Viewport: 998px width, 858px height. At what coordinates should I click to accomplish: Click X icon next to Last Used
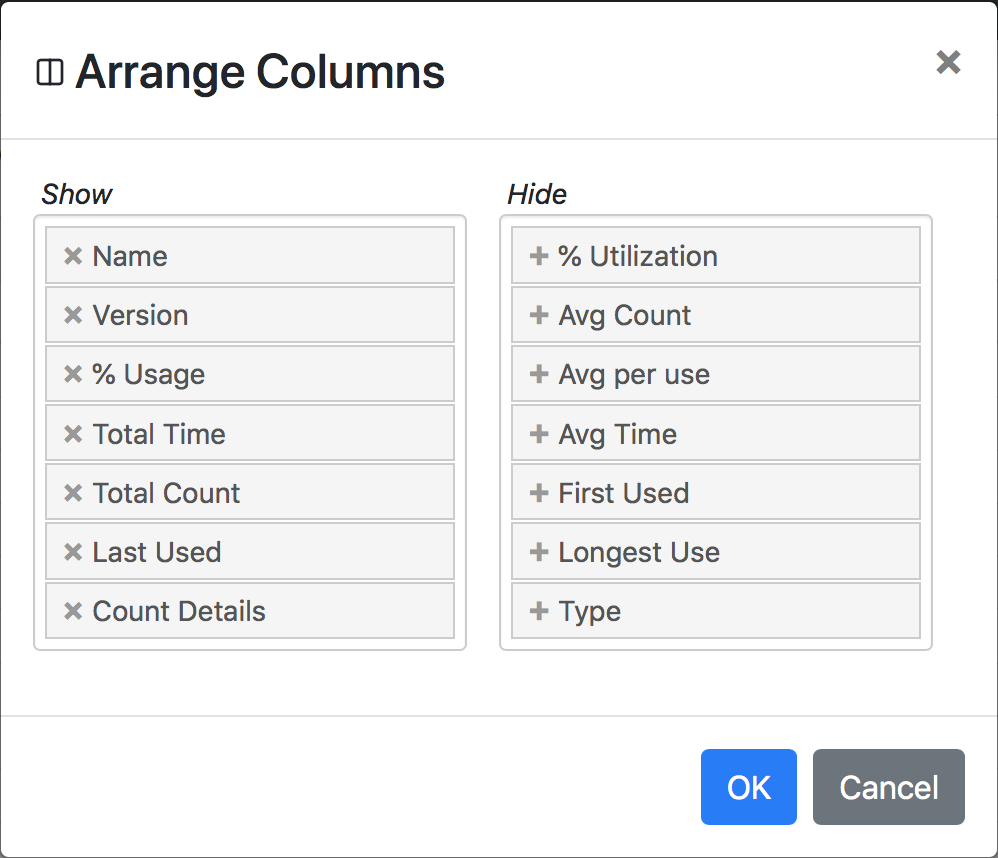click(73, 552)
